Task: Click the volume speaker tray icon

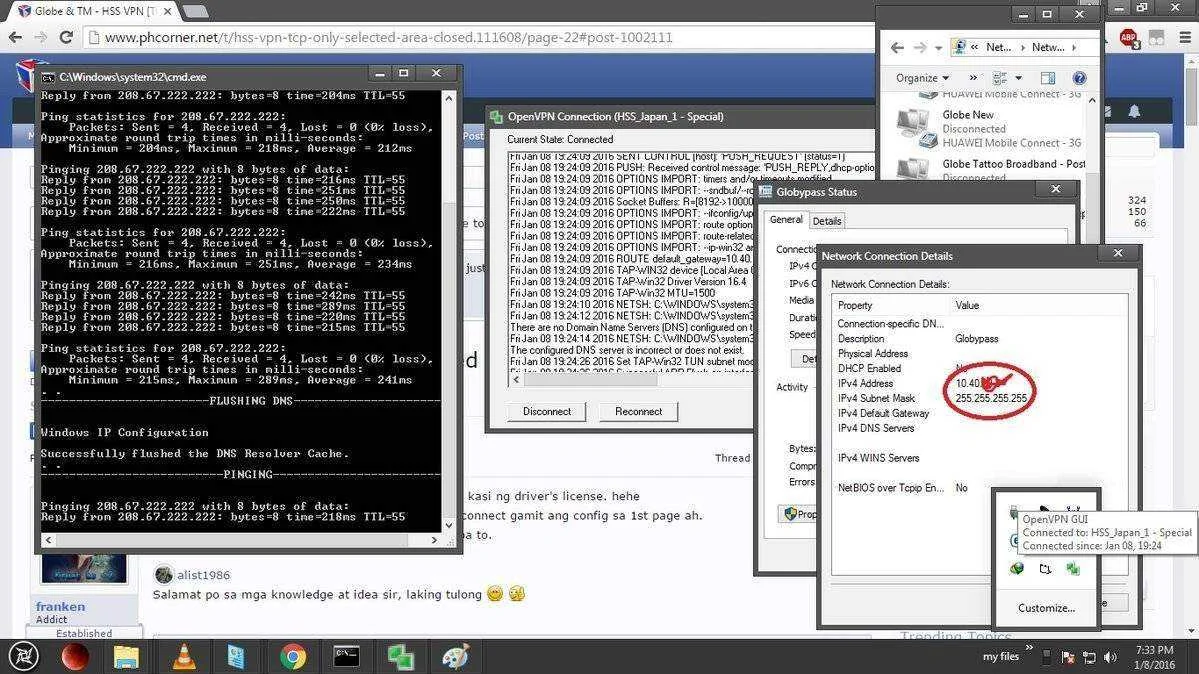Action: pos(1110,657)
